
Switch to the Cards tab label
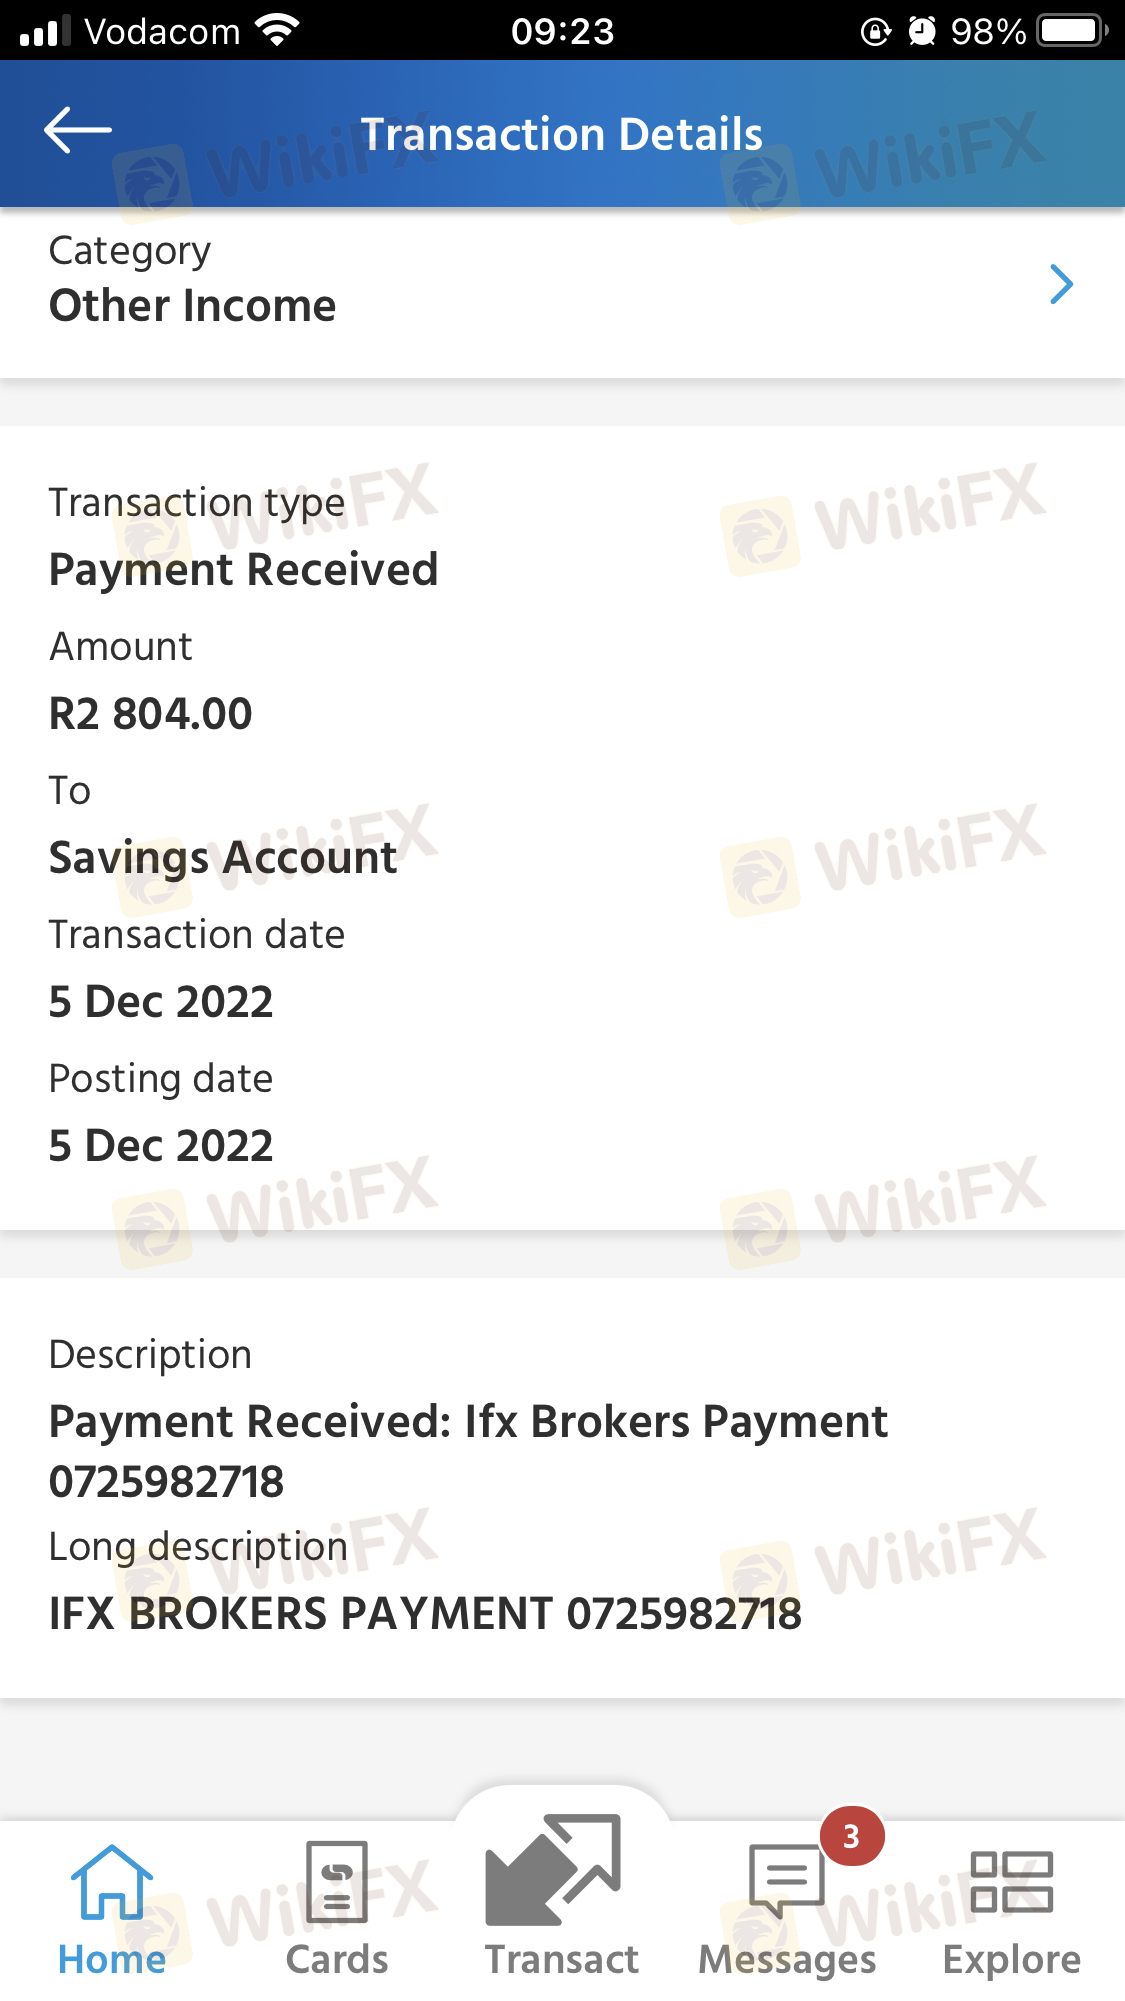pos(337,1960)
